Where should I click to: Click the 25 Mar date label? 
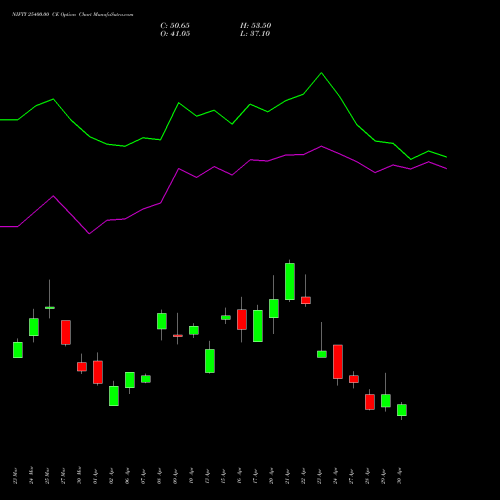click(47, 476)
